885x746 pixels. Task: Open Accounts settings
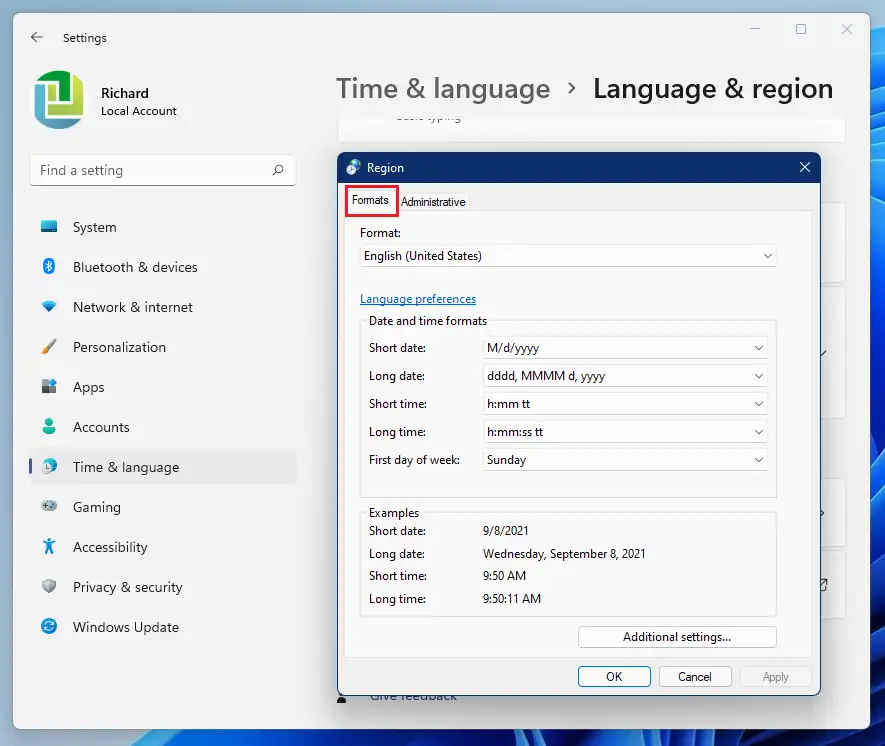[x=163, y=427]
